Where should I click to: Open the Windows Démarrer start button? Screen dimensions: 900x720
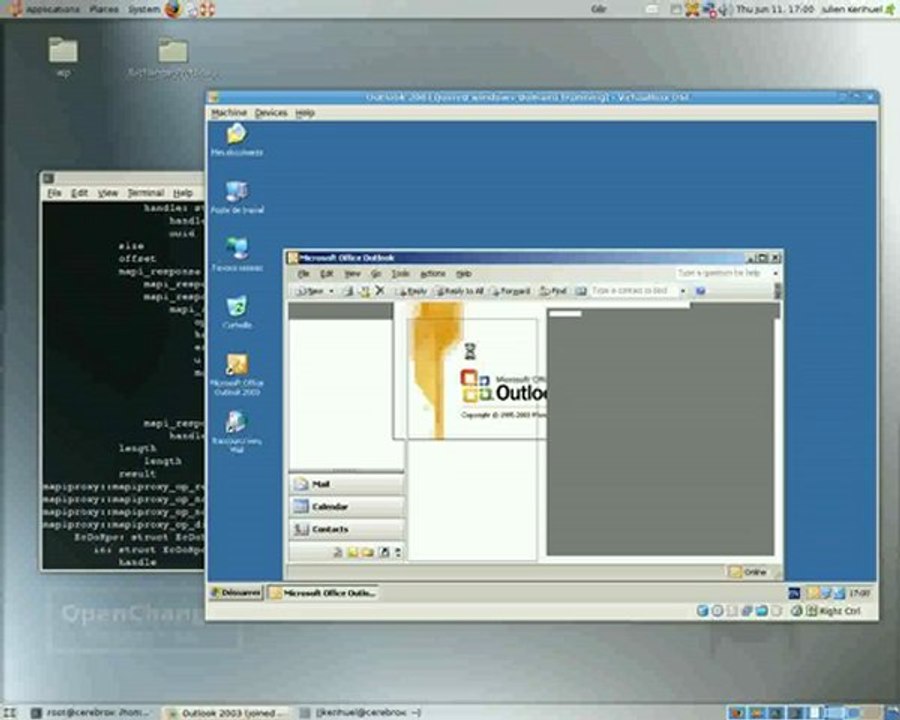[235, 593]
